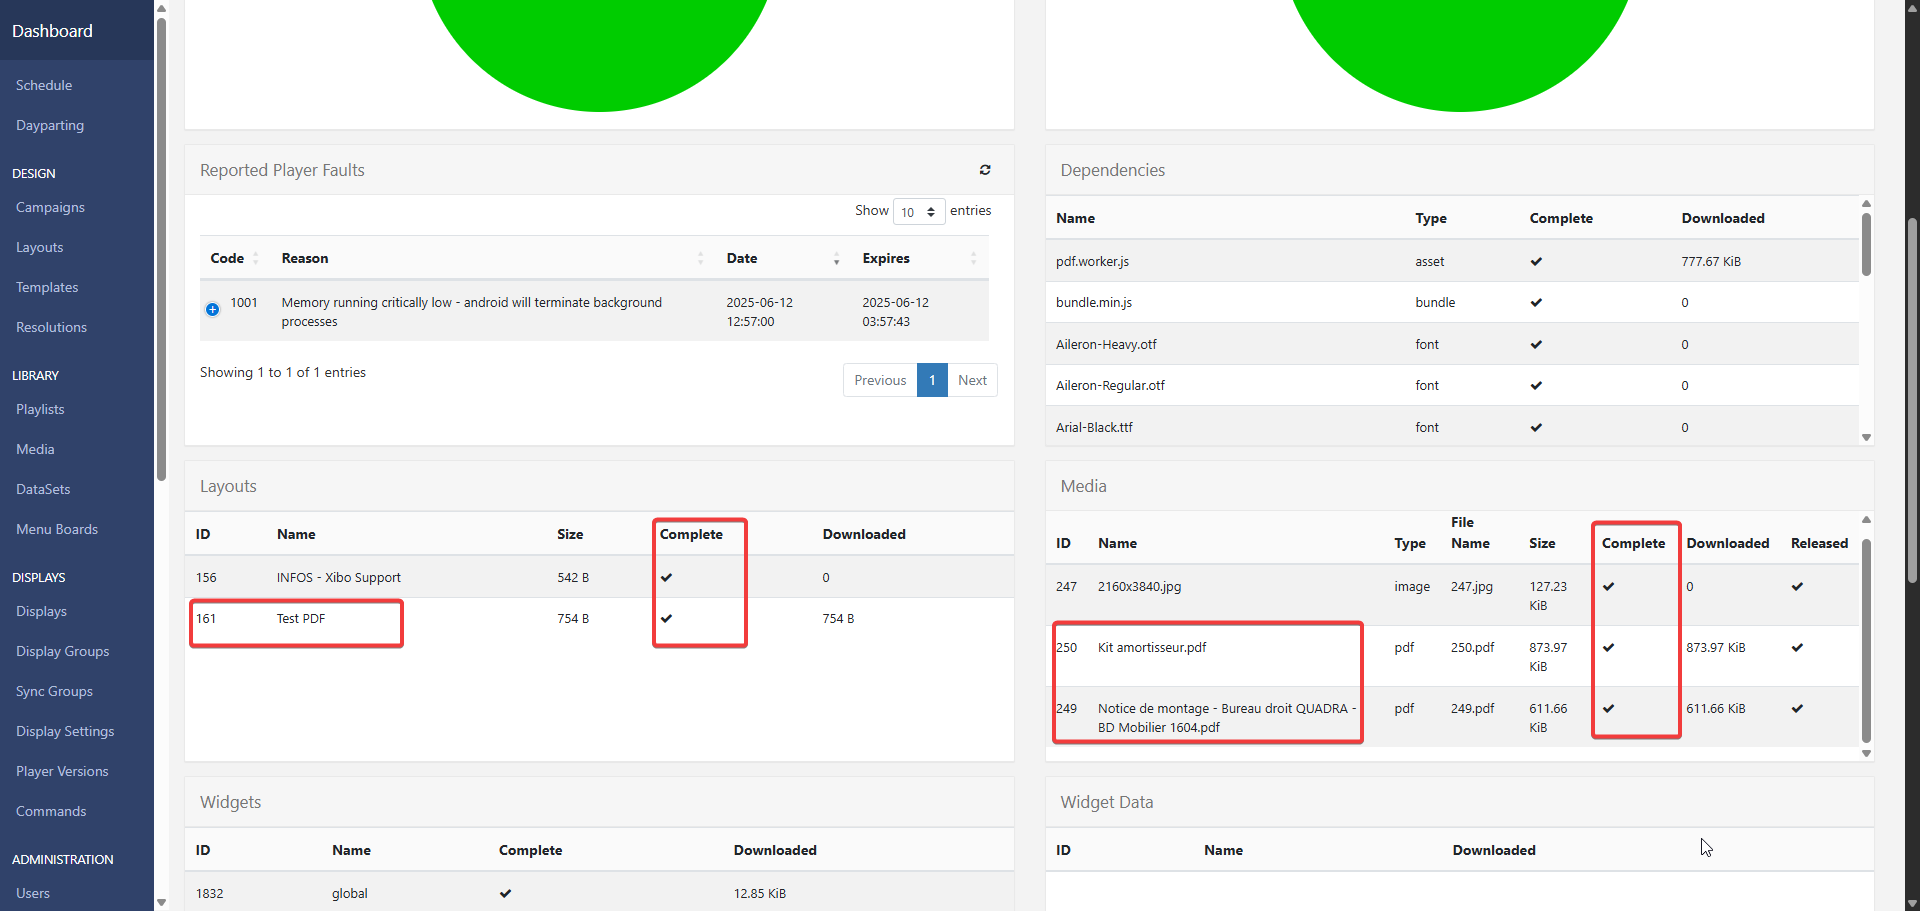This screenshot has height=911, width=1920.
Task: Select page 1 in pagination
Action: coord(932,380)
